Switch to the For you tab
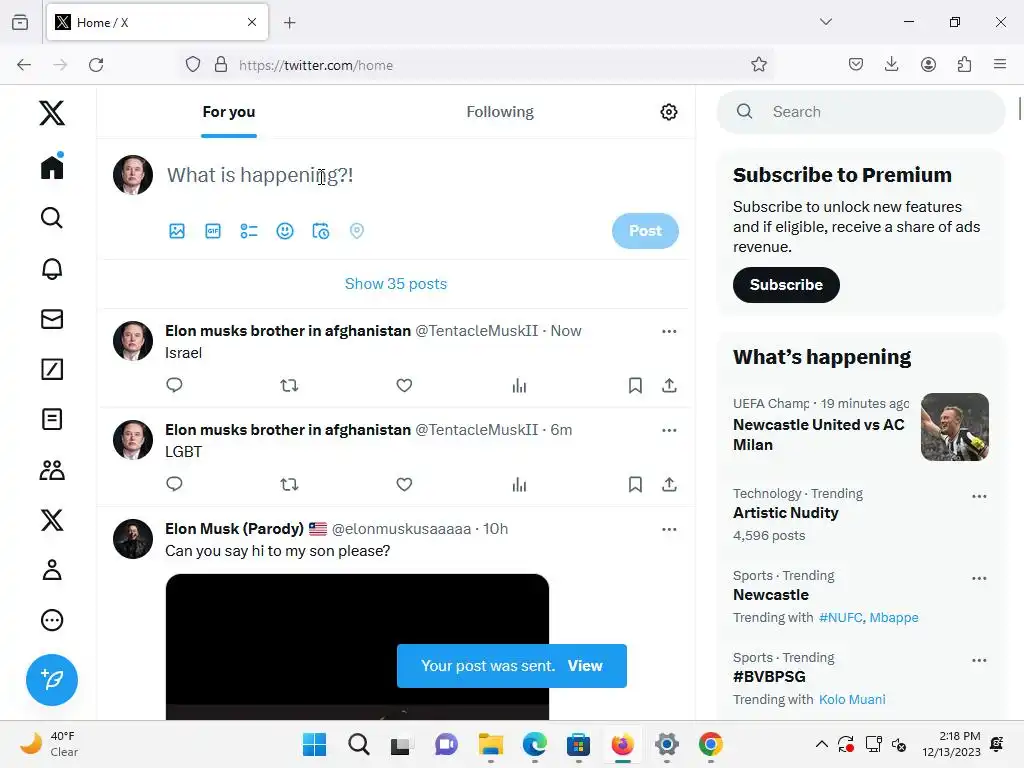The width and height of the screenshot is (1024, 768). click(229, 112)
